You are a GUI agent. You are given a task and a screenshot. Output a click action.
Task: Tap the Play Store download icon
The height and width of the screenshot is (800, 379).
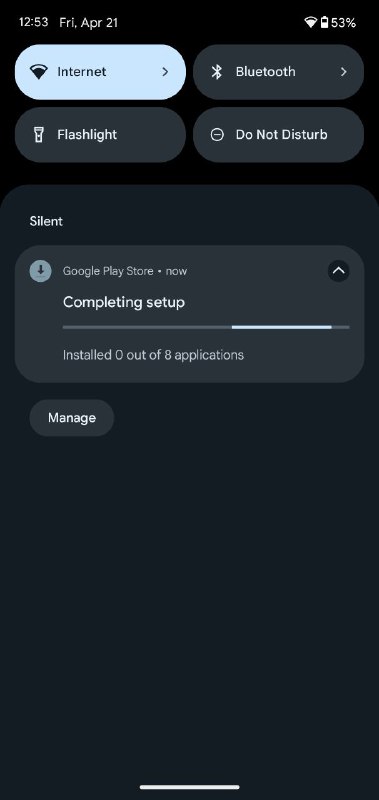pos(40,270)
